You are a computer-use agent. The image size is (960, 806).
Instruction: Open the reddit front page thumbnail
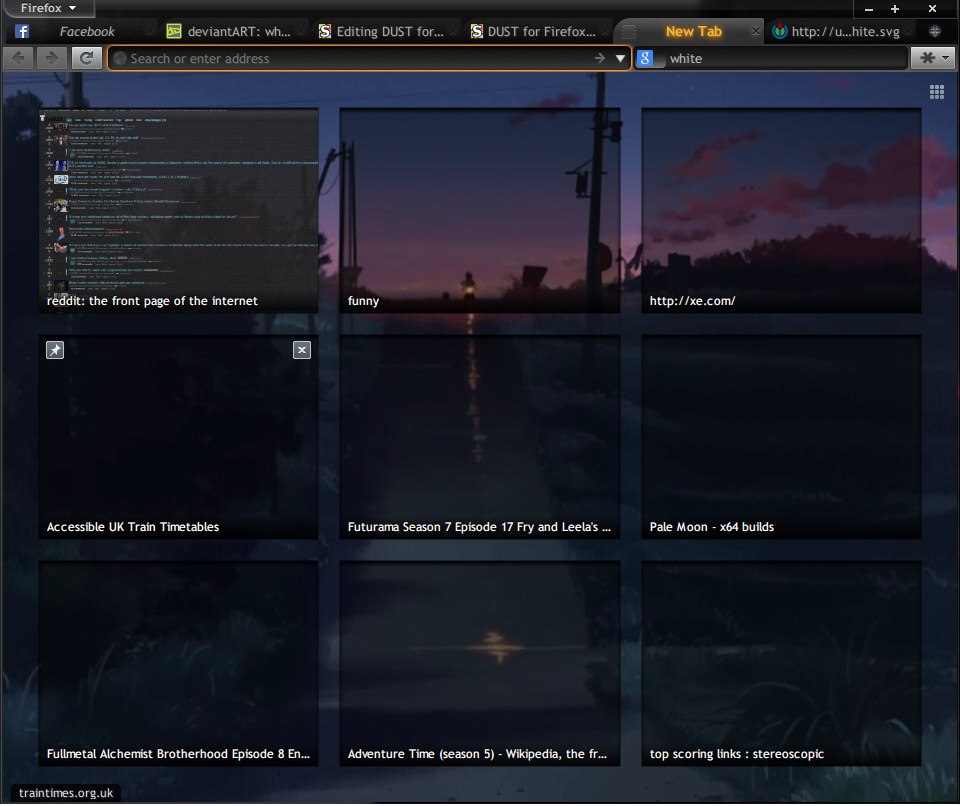pos(179,210)
